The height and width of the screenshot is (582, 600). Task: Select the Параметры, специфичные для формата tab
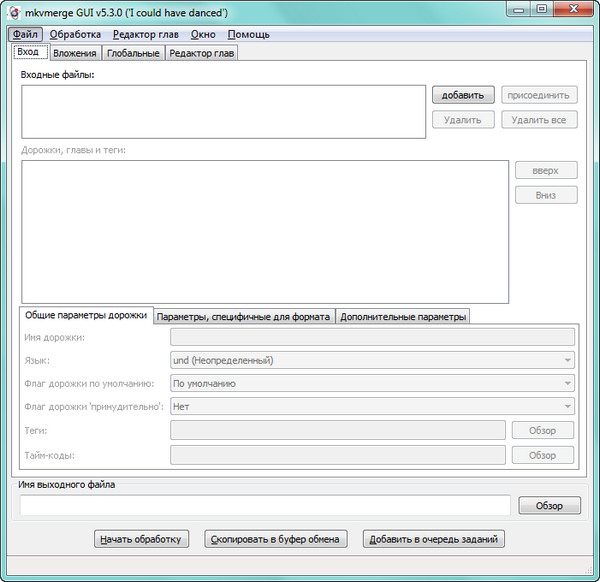tap(243, 316)
